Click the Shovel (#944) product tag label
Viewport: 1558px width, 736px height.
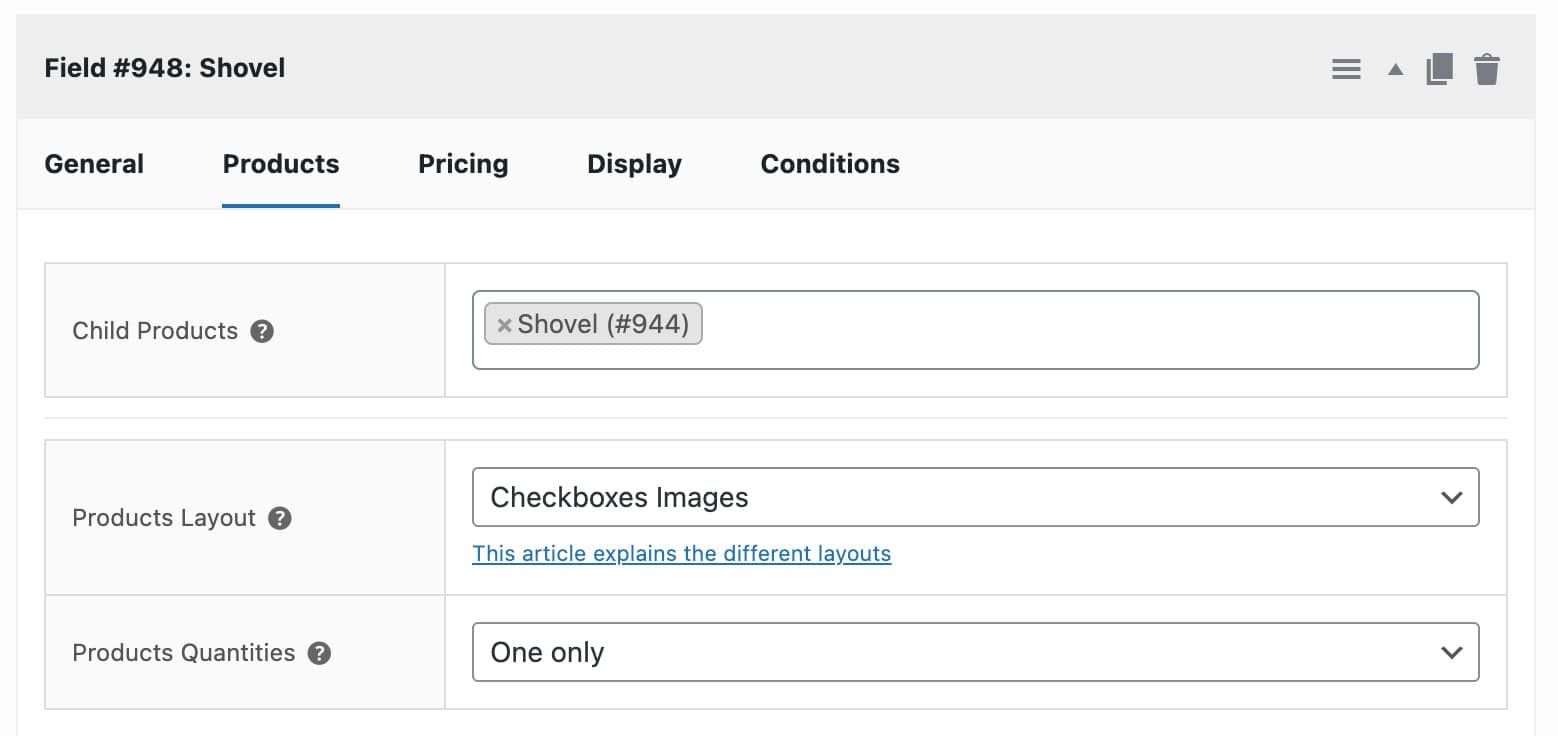click(603, 324)
